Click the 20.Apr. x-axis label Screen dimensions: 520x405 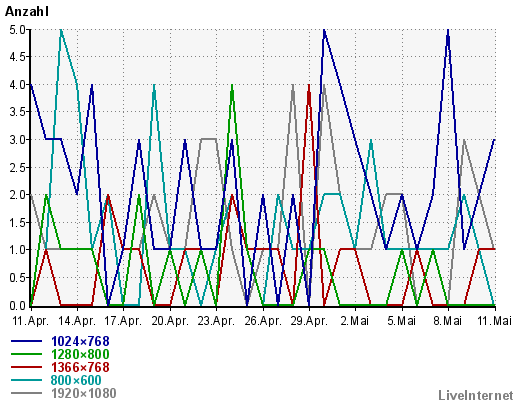coord(170,321)
